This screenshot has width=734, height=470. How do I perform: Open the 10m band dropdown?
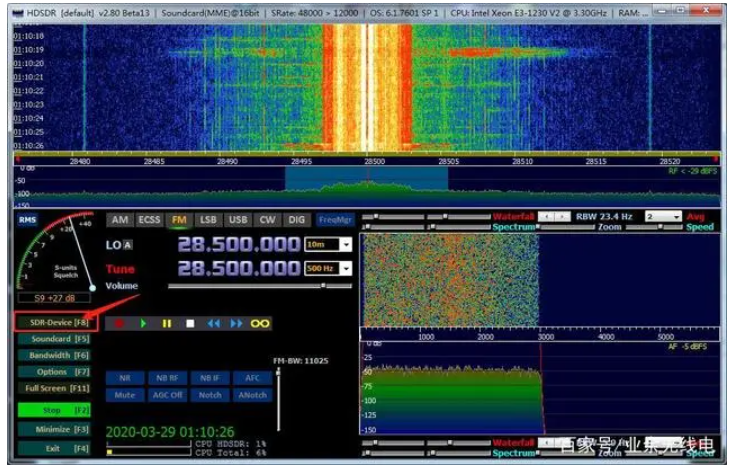pyautogui.click(x=346, y=245)
